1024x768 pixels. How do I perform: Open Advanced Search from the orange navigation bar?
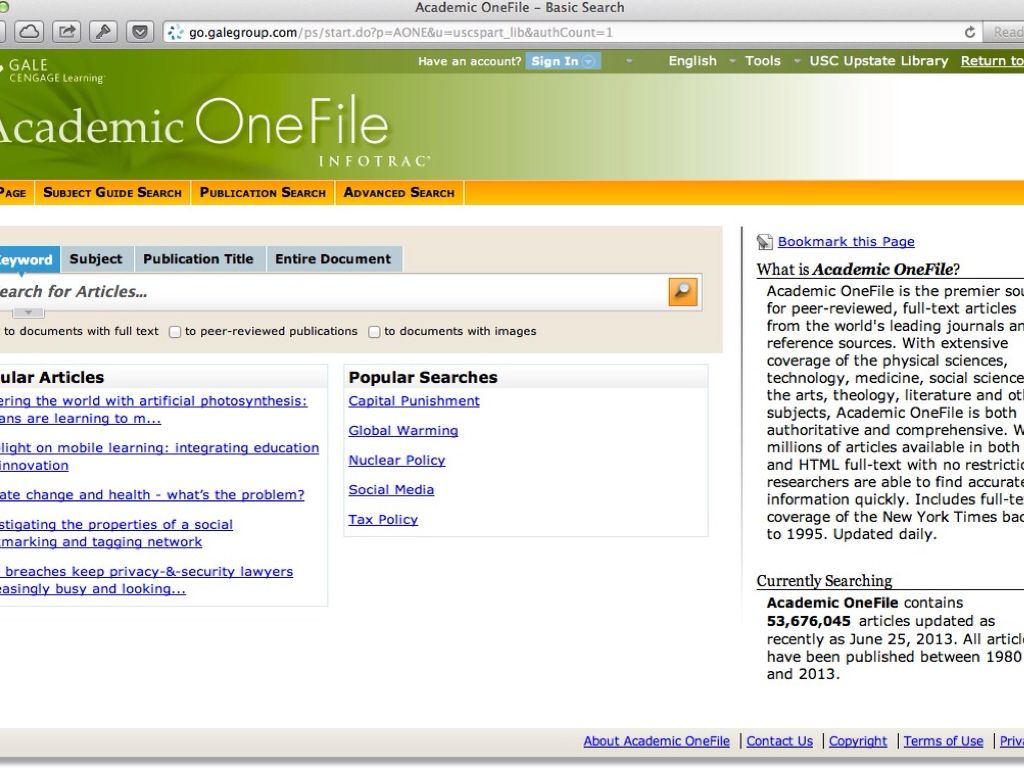[x=399, y=193]
